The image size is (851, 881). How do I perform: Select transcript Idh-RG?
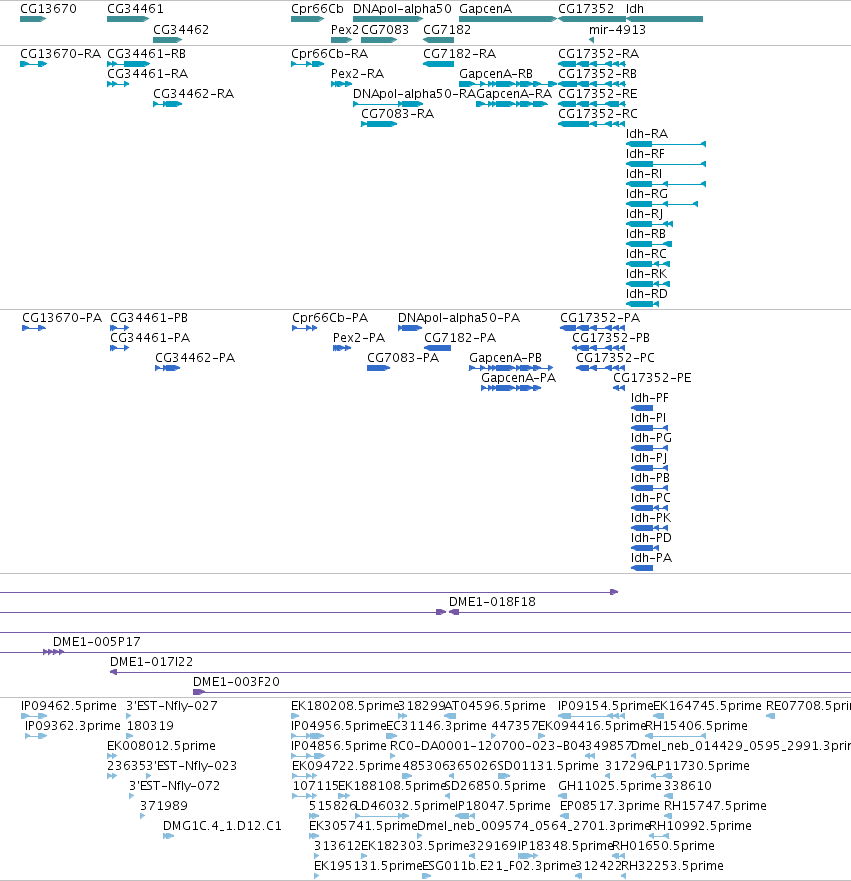[662, 204]
